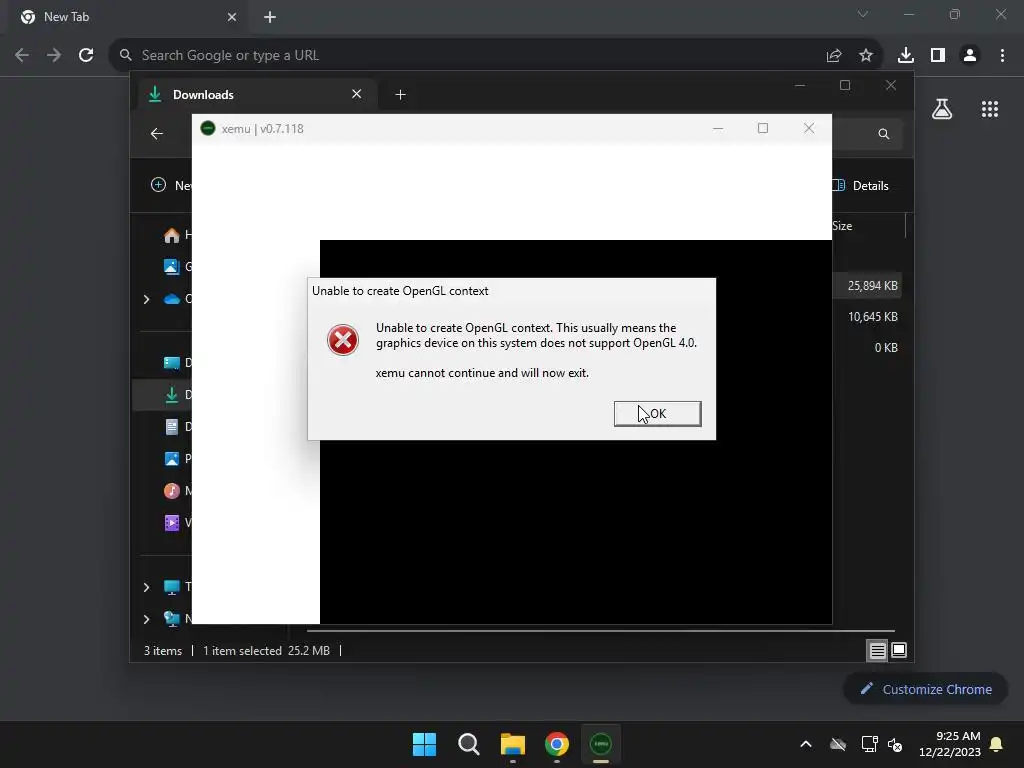Close the Downloads tab in File Explorer
This screenshot has height=768, width=1024.
tap(357, 94)
